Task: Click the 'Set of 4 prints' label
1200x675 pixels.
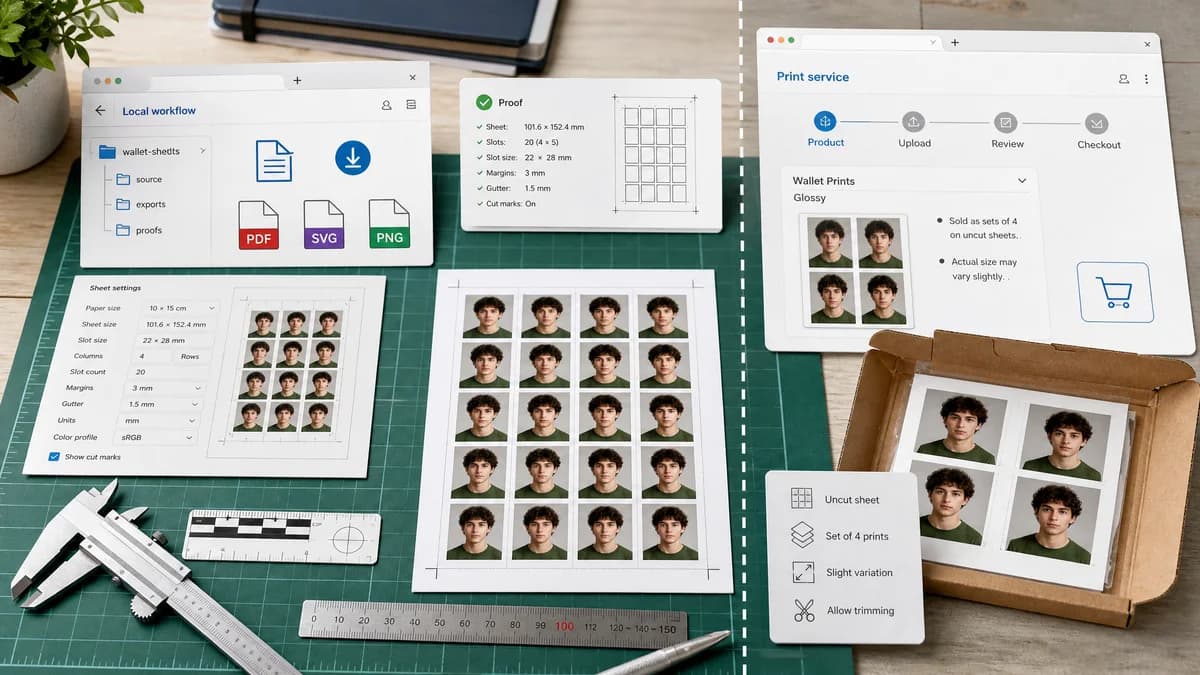Action: [x=857, y=536]
